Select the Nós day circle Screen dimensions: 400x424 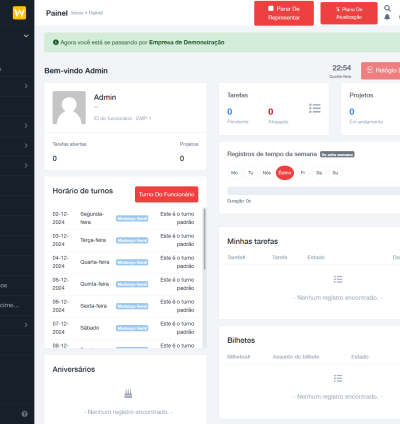tap(267, 173)
